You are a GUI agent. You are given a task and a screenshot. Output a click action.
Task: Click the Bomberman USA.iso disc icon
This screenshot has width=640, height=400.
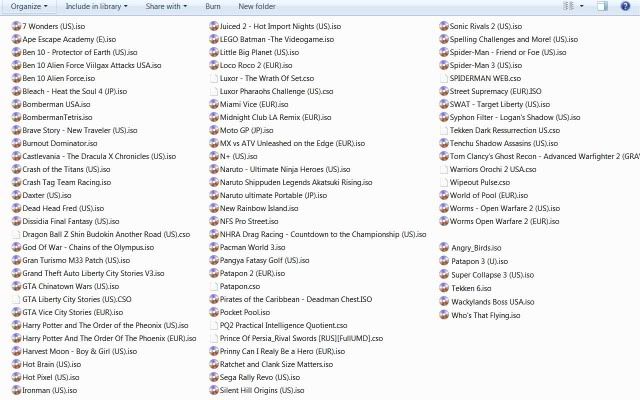click(x=16, y=104)
